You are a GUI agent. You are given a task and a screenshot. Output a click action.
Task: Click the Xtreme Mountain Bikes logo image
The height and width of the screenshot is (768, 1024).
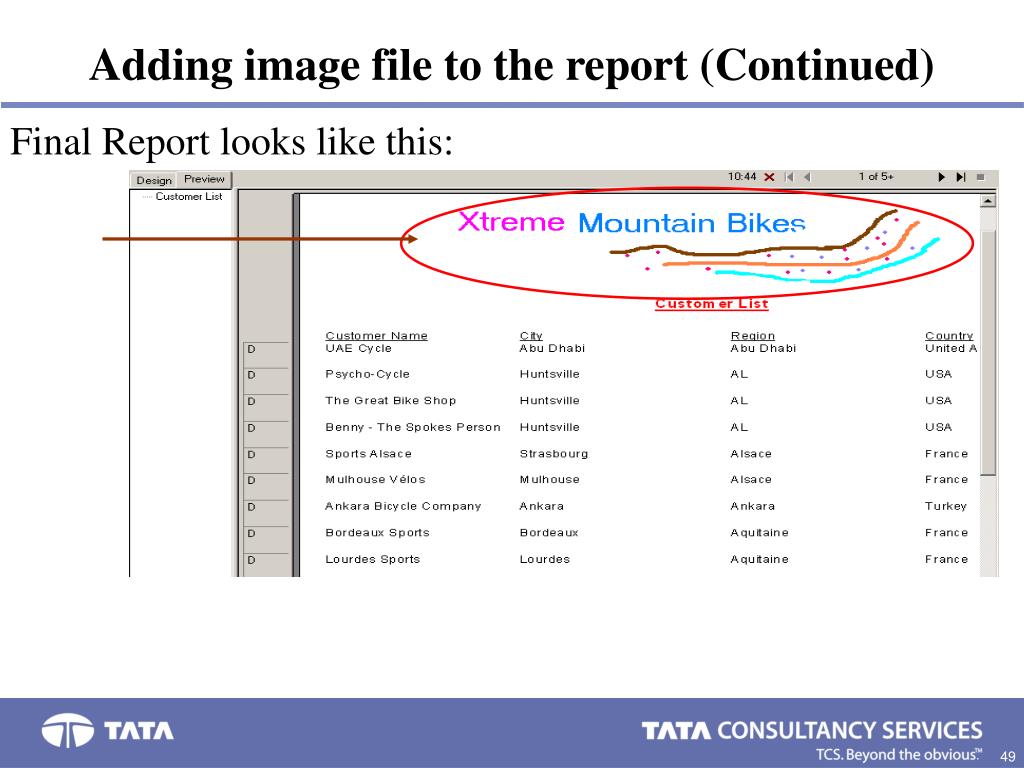click(697, 246)
